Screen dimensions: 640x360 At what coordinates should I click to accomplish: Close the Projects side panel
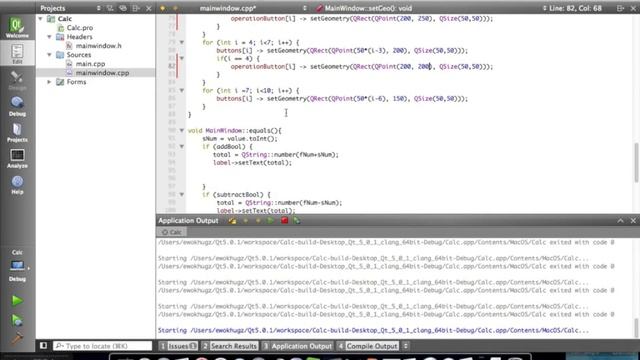(149, 8)
